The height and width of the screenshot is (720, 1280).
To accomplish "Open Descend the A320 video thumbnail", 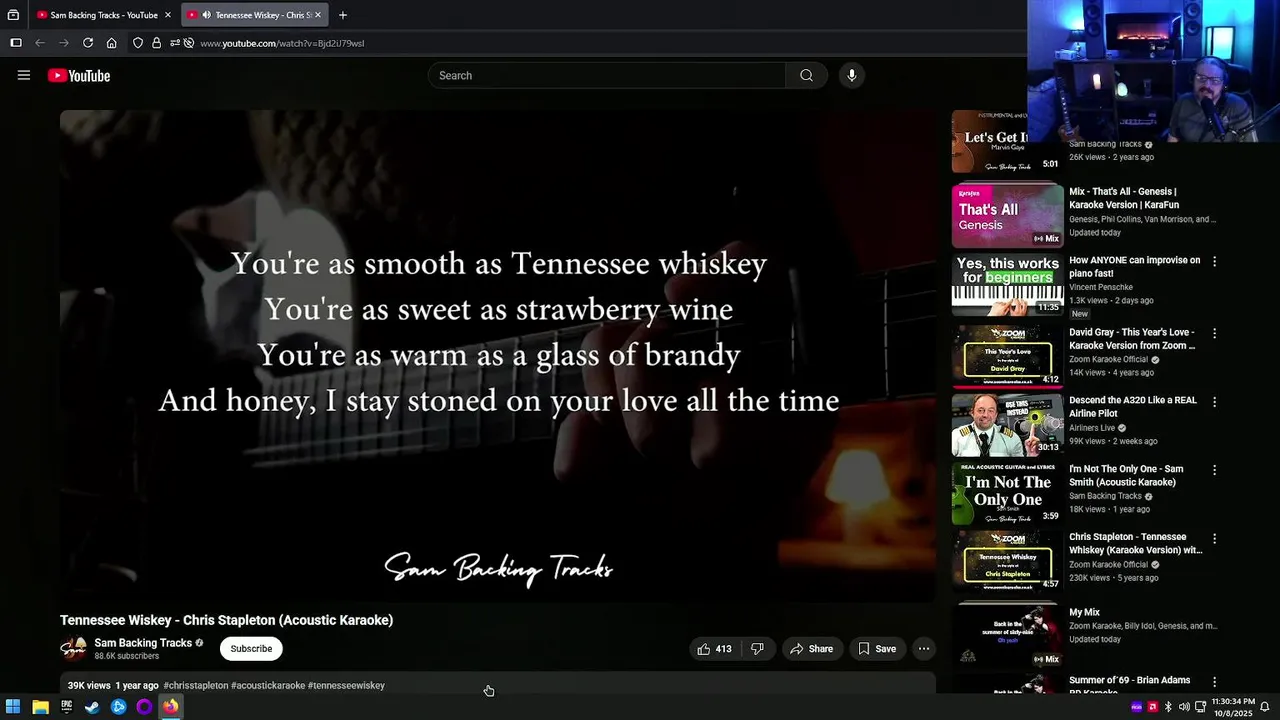I will click(x=1007, y=425).
